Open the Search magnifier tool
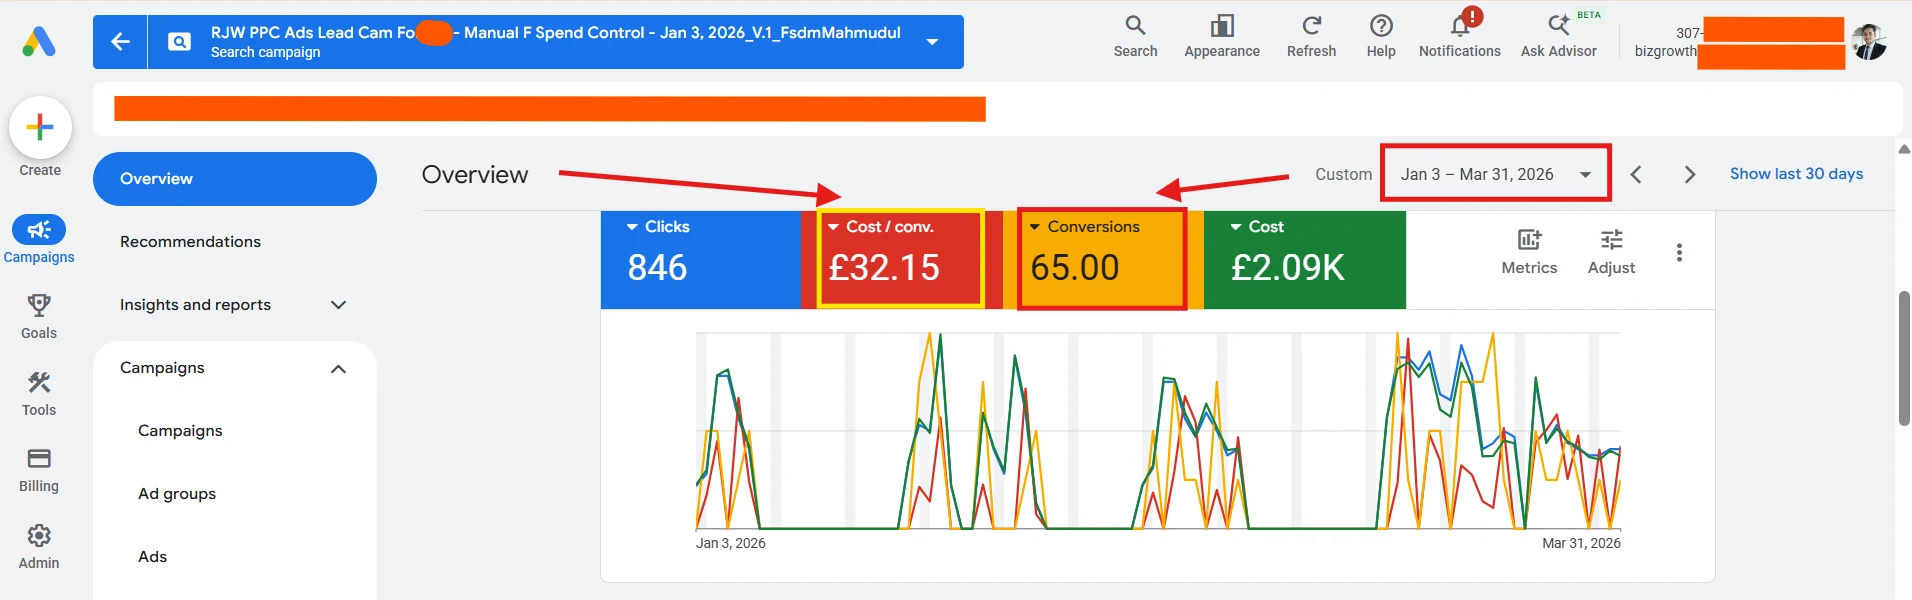Viewport: 1912px width, 600px height. pos(1135,37)
